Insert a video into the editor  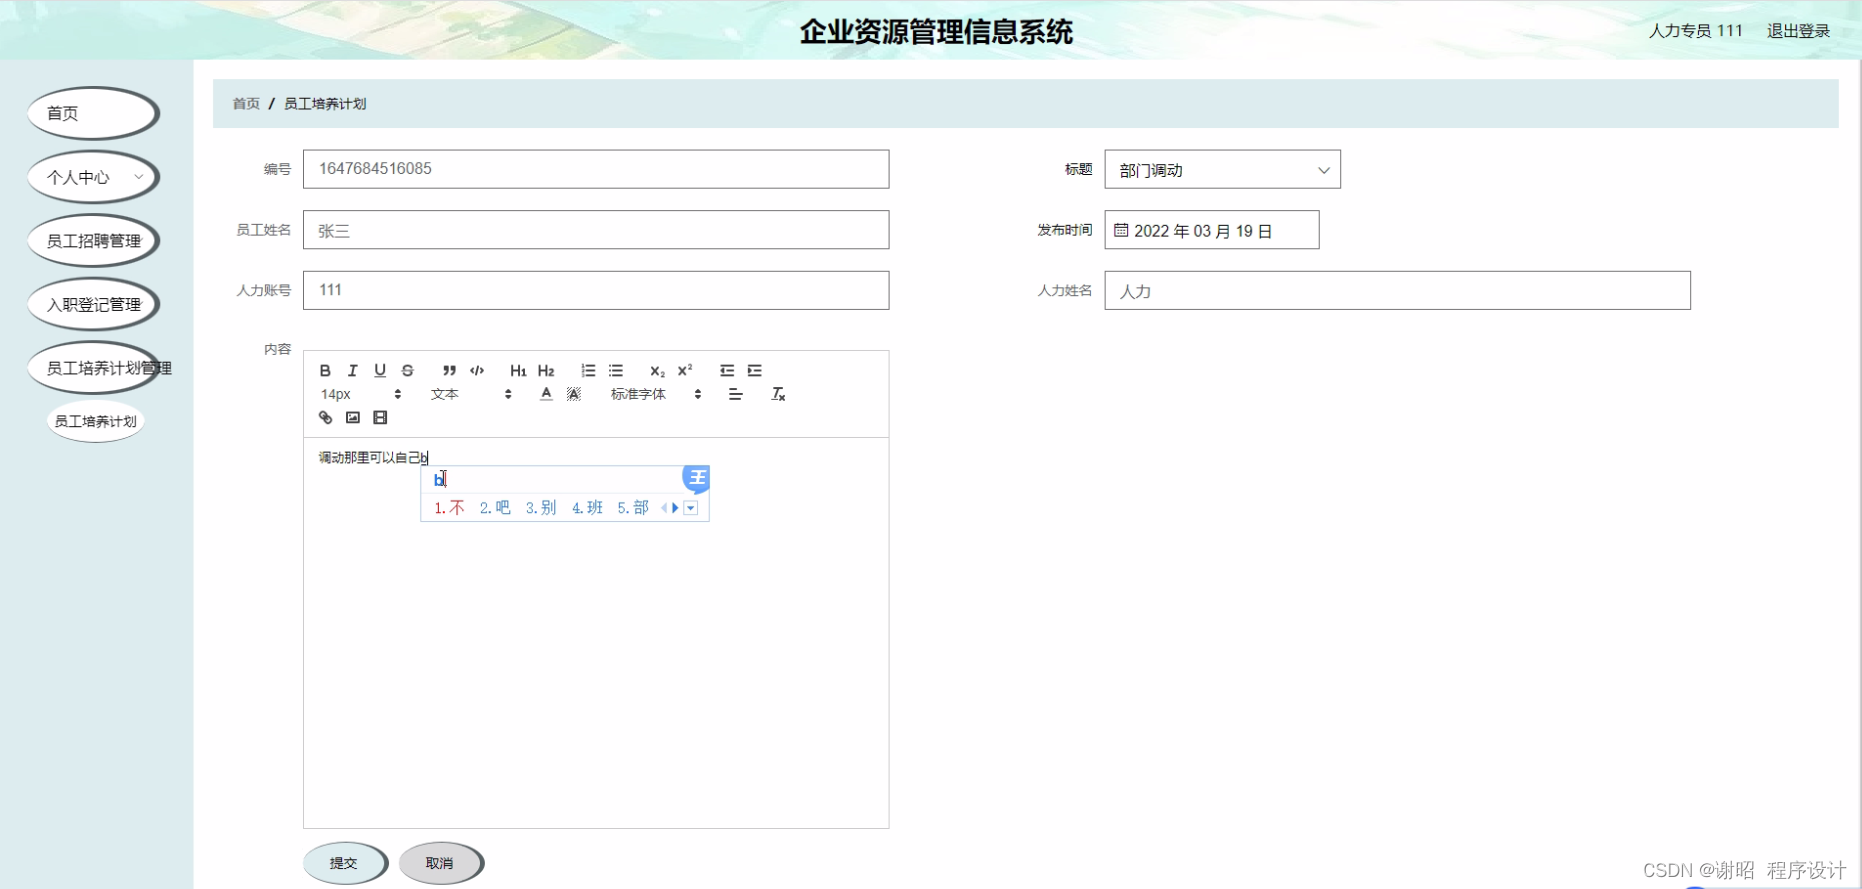[380, 417]
